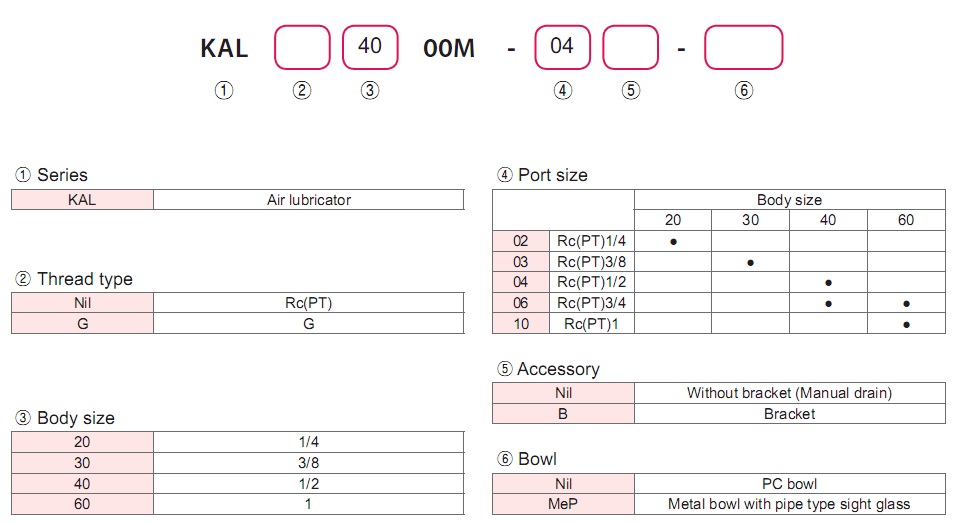
Task: Click the pink KAL cell in Series table
Action: 82,200
